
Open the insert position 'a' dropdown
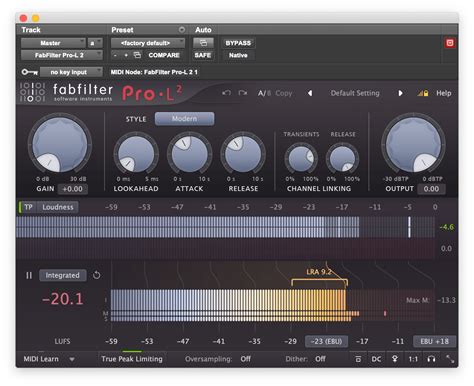pyautogui.click(x=95, y=43)
